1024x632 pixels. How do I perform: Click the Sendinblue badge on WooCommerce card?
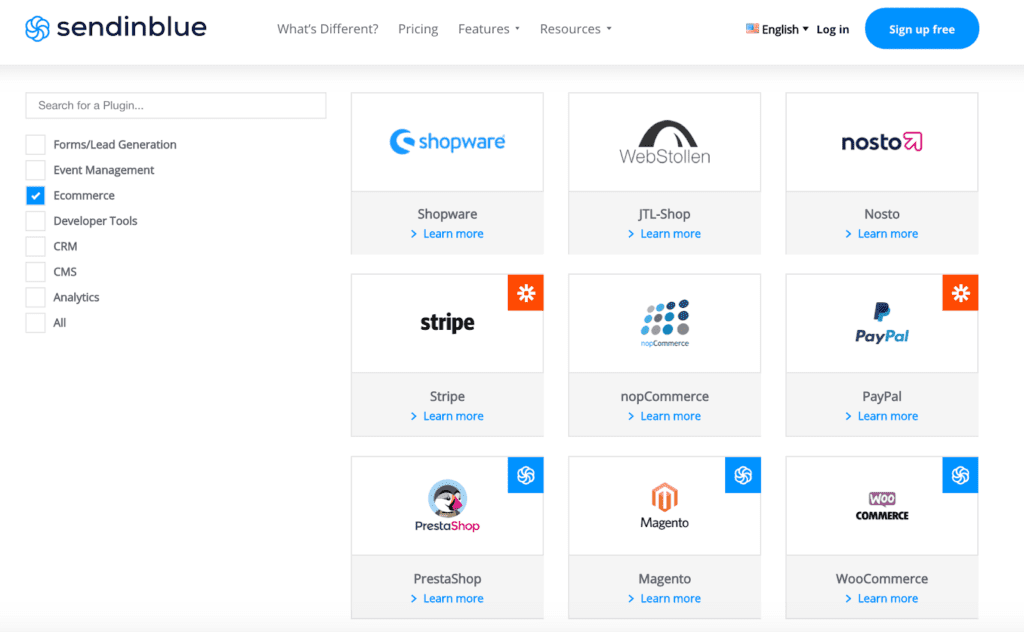pos(960,475)
